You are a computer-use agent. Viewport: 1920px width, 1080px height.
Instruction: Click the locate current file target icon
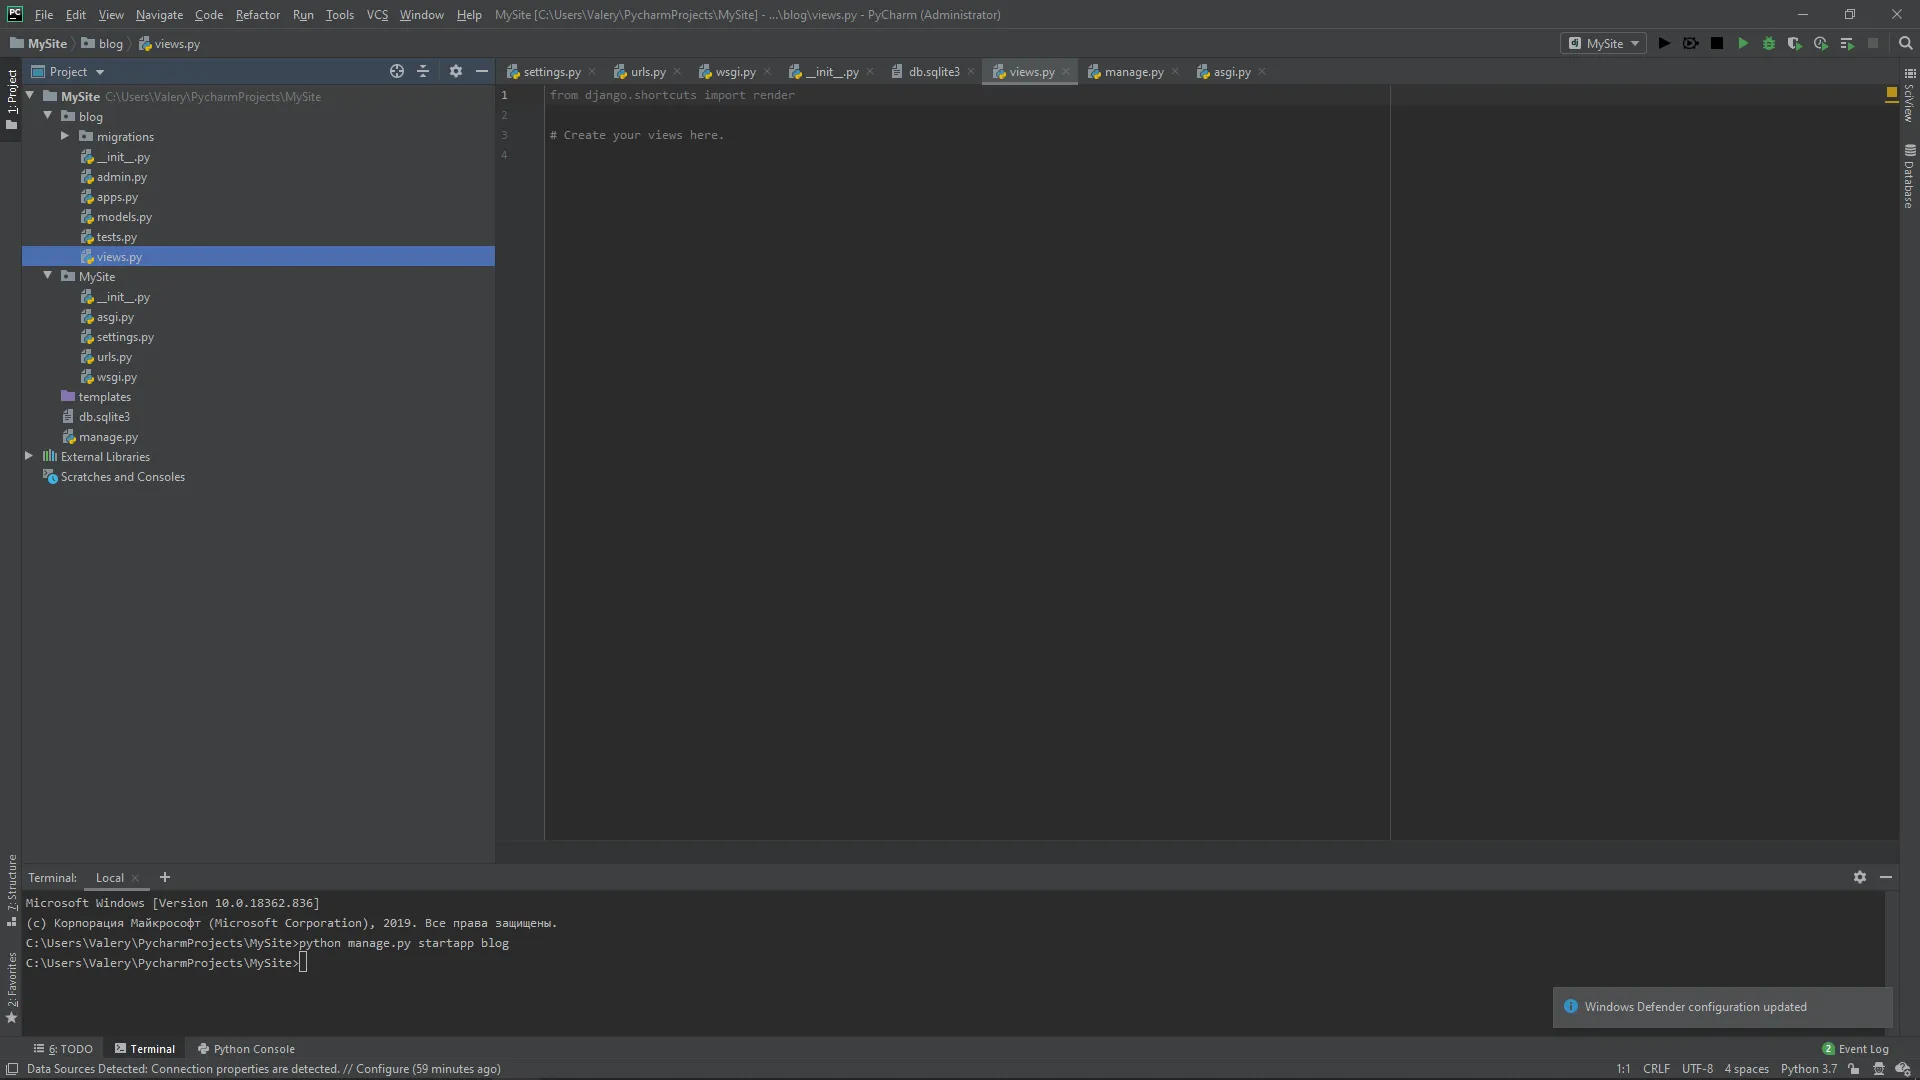pyautogui.click(x=397, y=71)
